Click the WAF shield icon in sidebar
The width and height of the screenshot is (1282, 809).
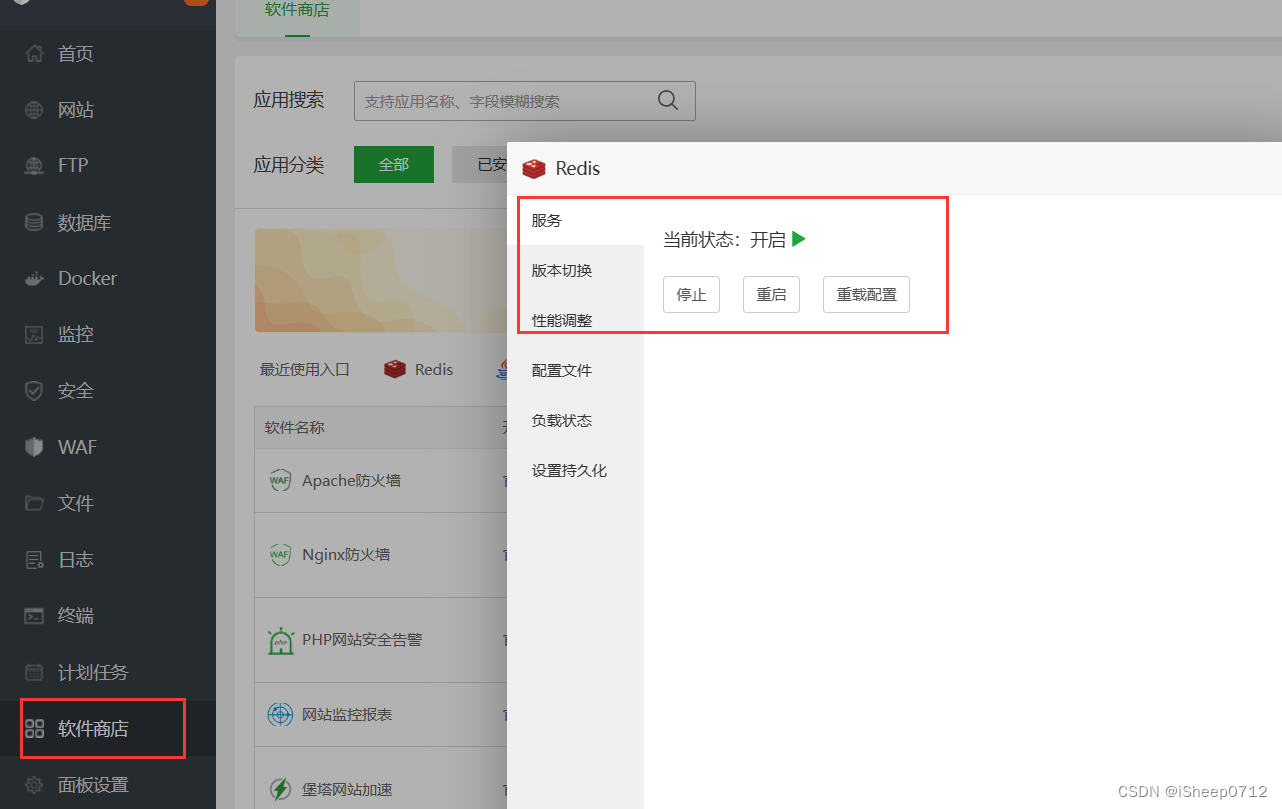pos(35,447)
